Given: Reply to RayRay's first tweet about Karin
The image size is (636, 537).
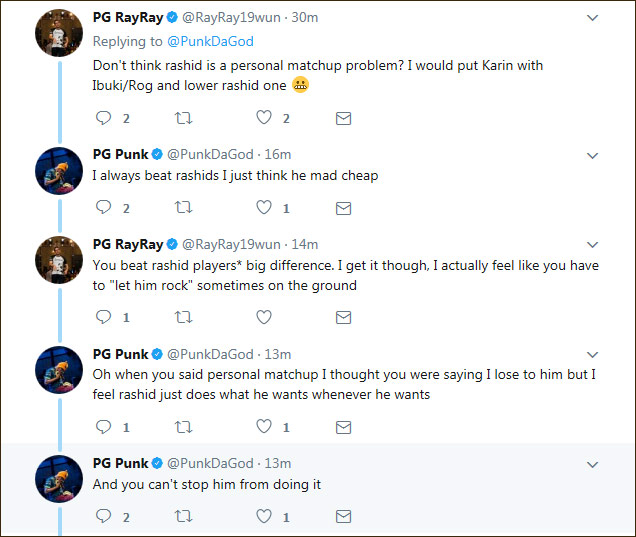Looking at the screenshot, I should click(103, 118).
